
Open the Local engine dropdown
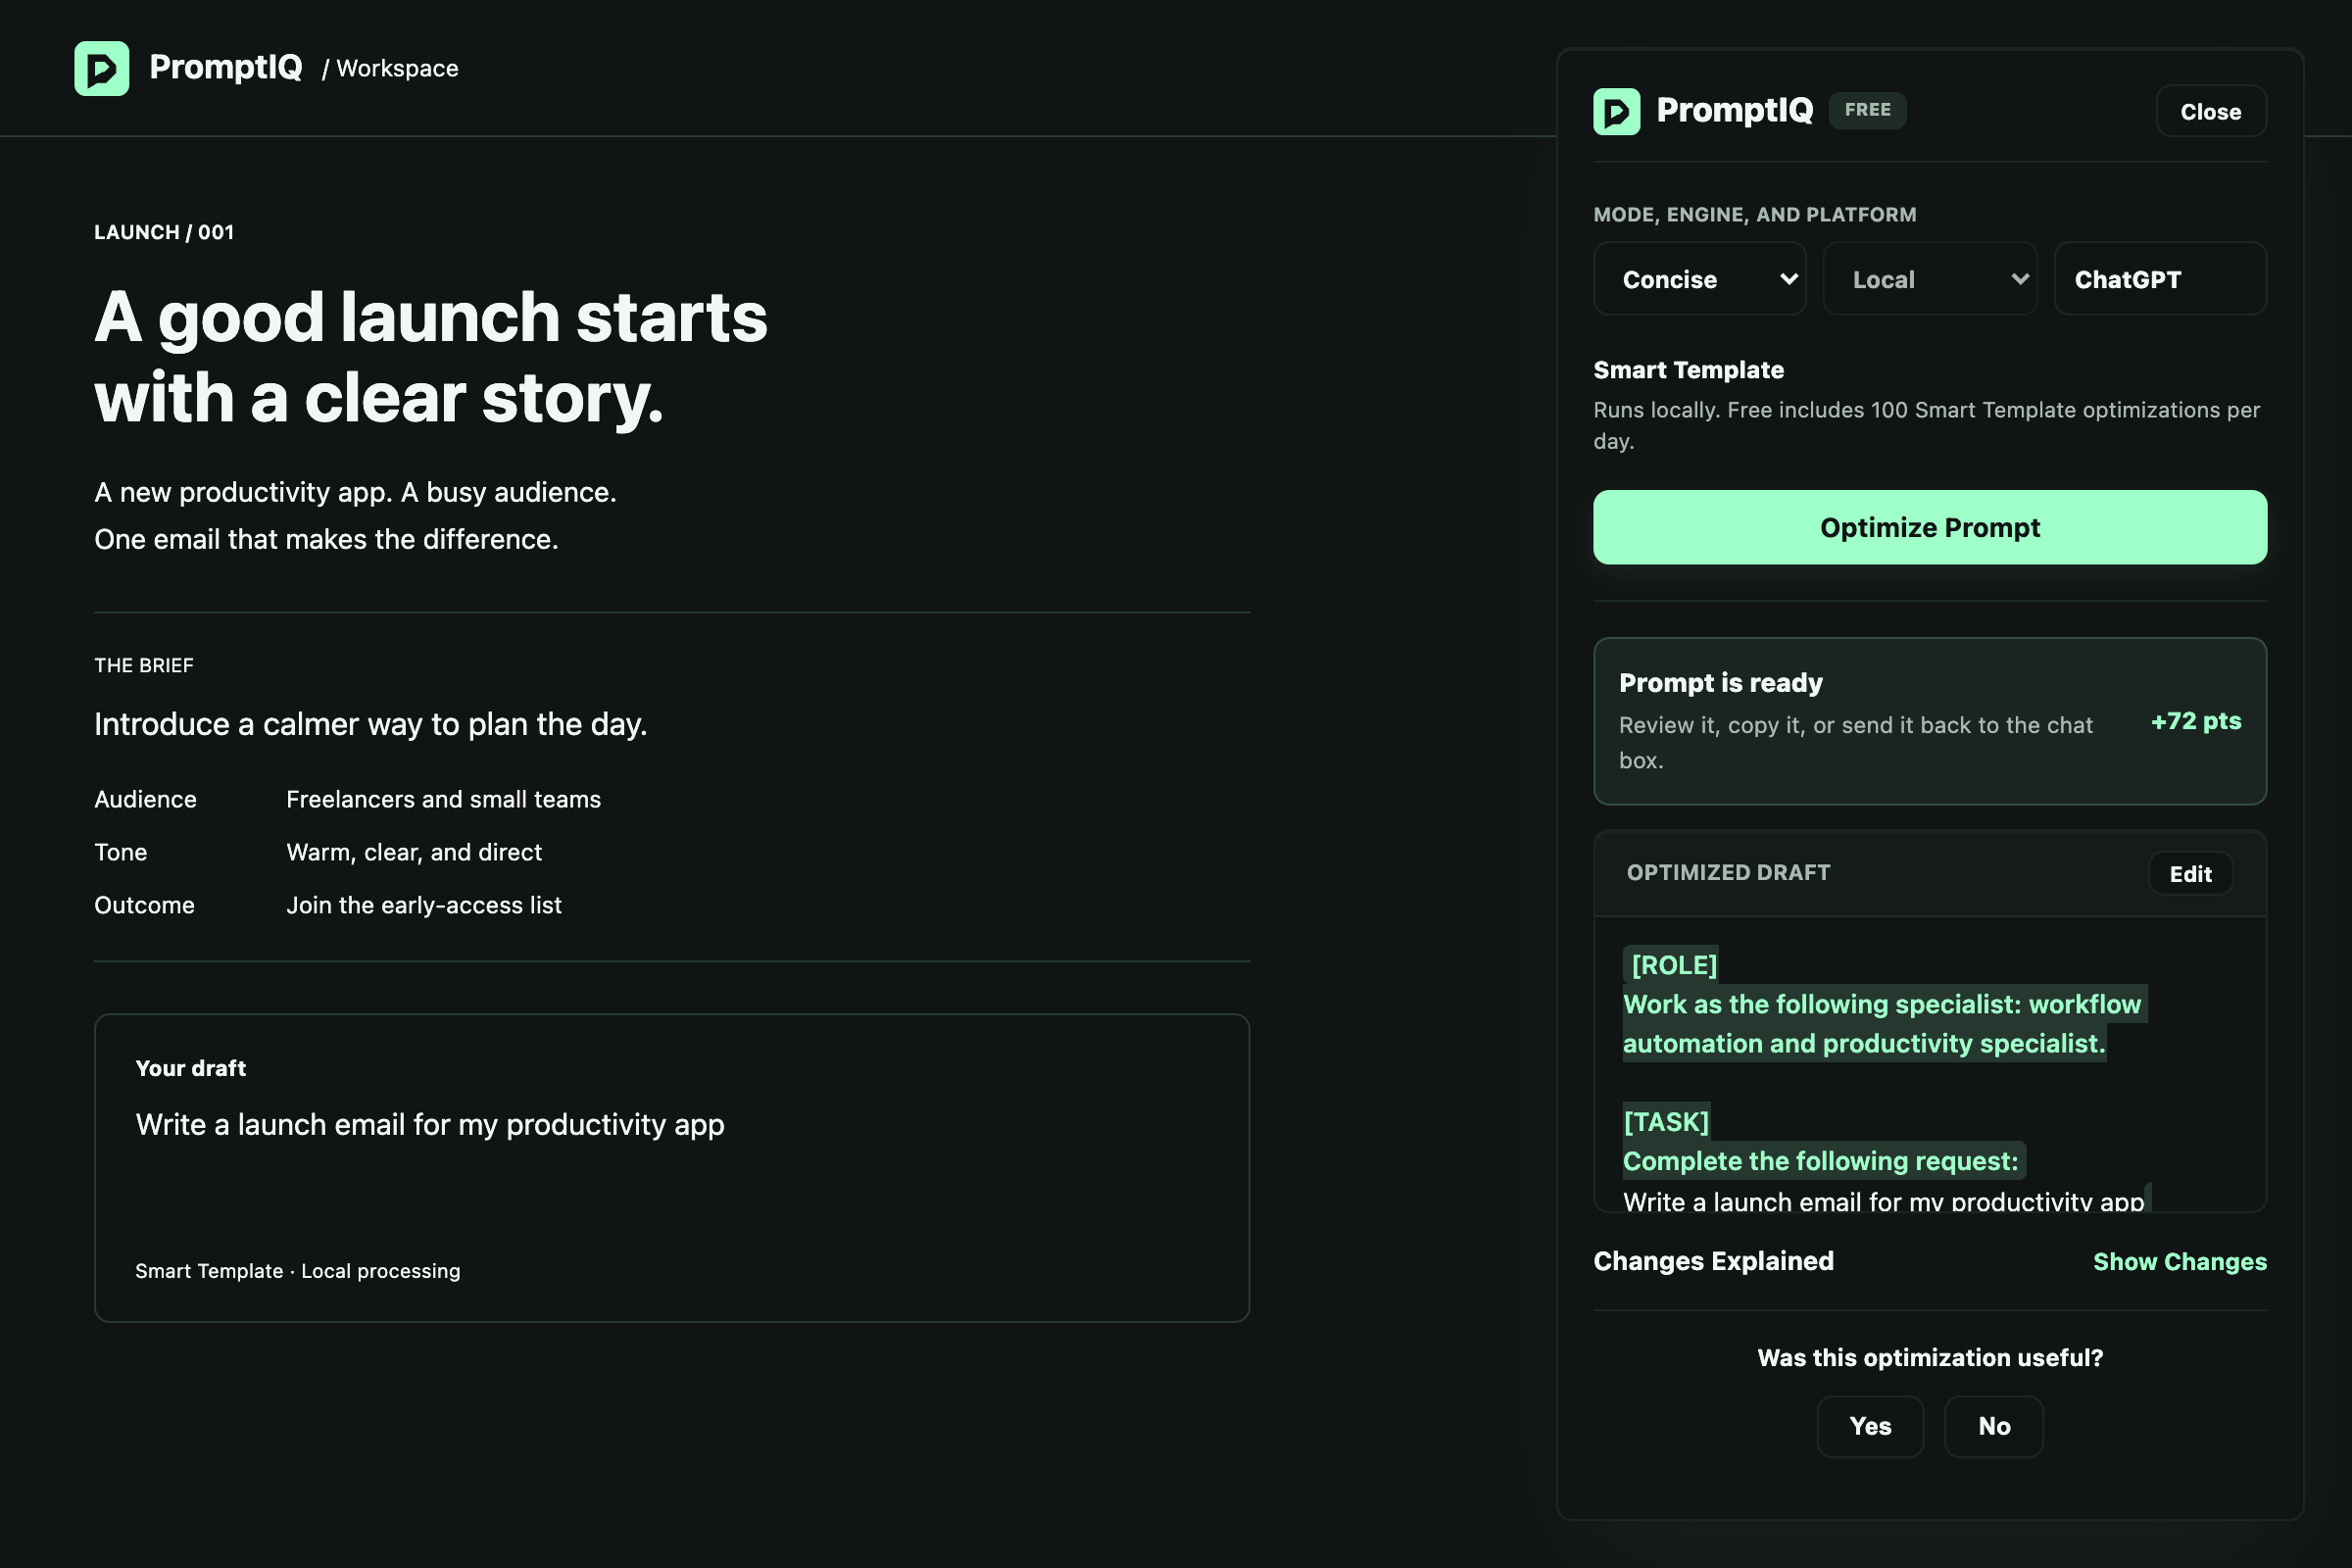(1929, 279)
